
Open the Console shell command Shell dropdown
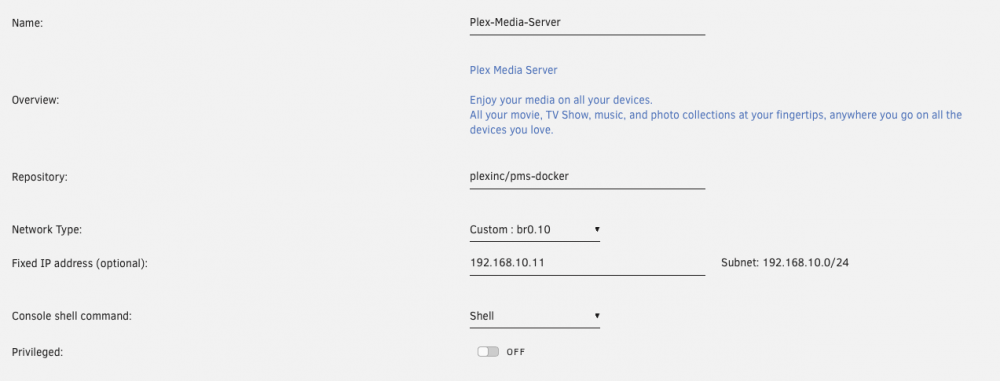534,316
